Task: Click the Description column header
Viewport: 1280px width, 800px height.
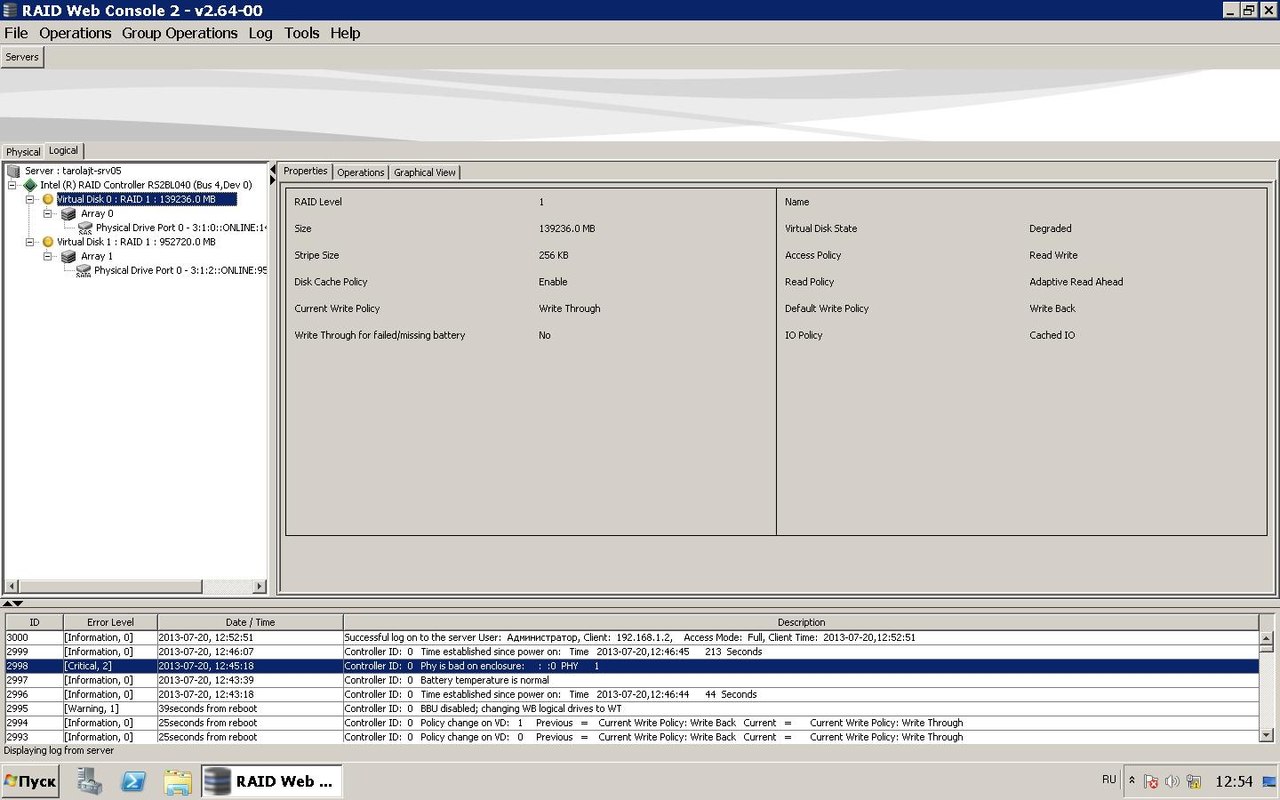Action: point(801,622)
